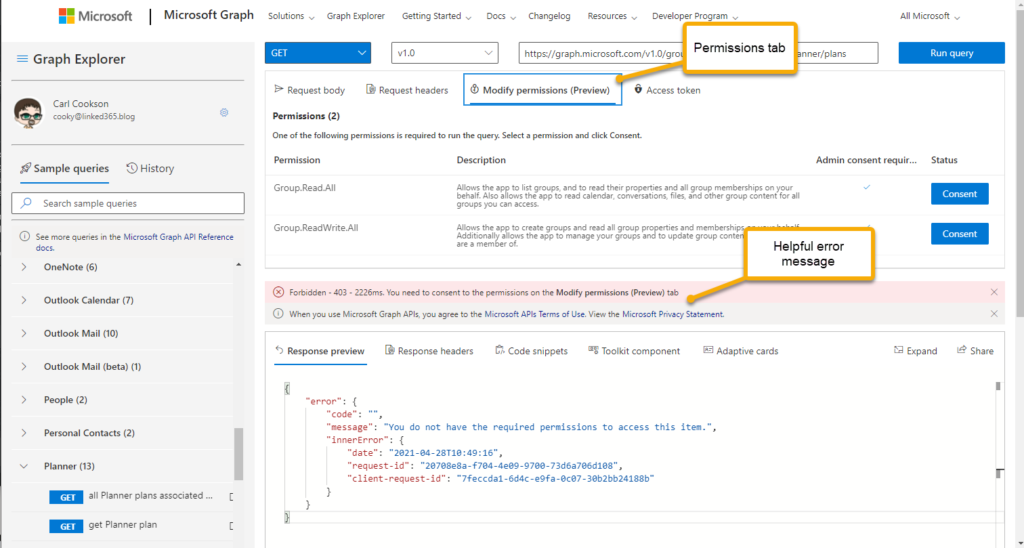1024x548 pixels.
Task: Share the current query
Action: coord(975,351)
